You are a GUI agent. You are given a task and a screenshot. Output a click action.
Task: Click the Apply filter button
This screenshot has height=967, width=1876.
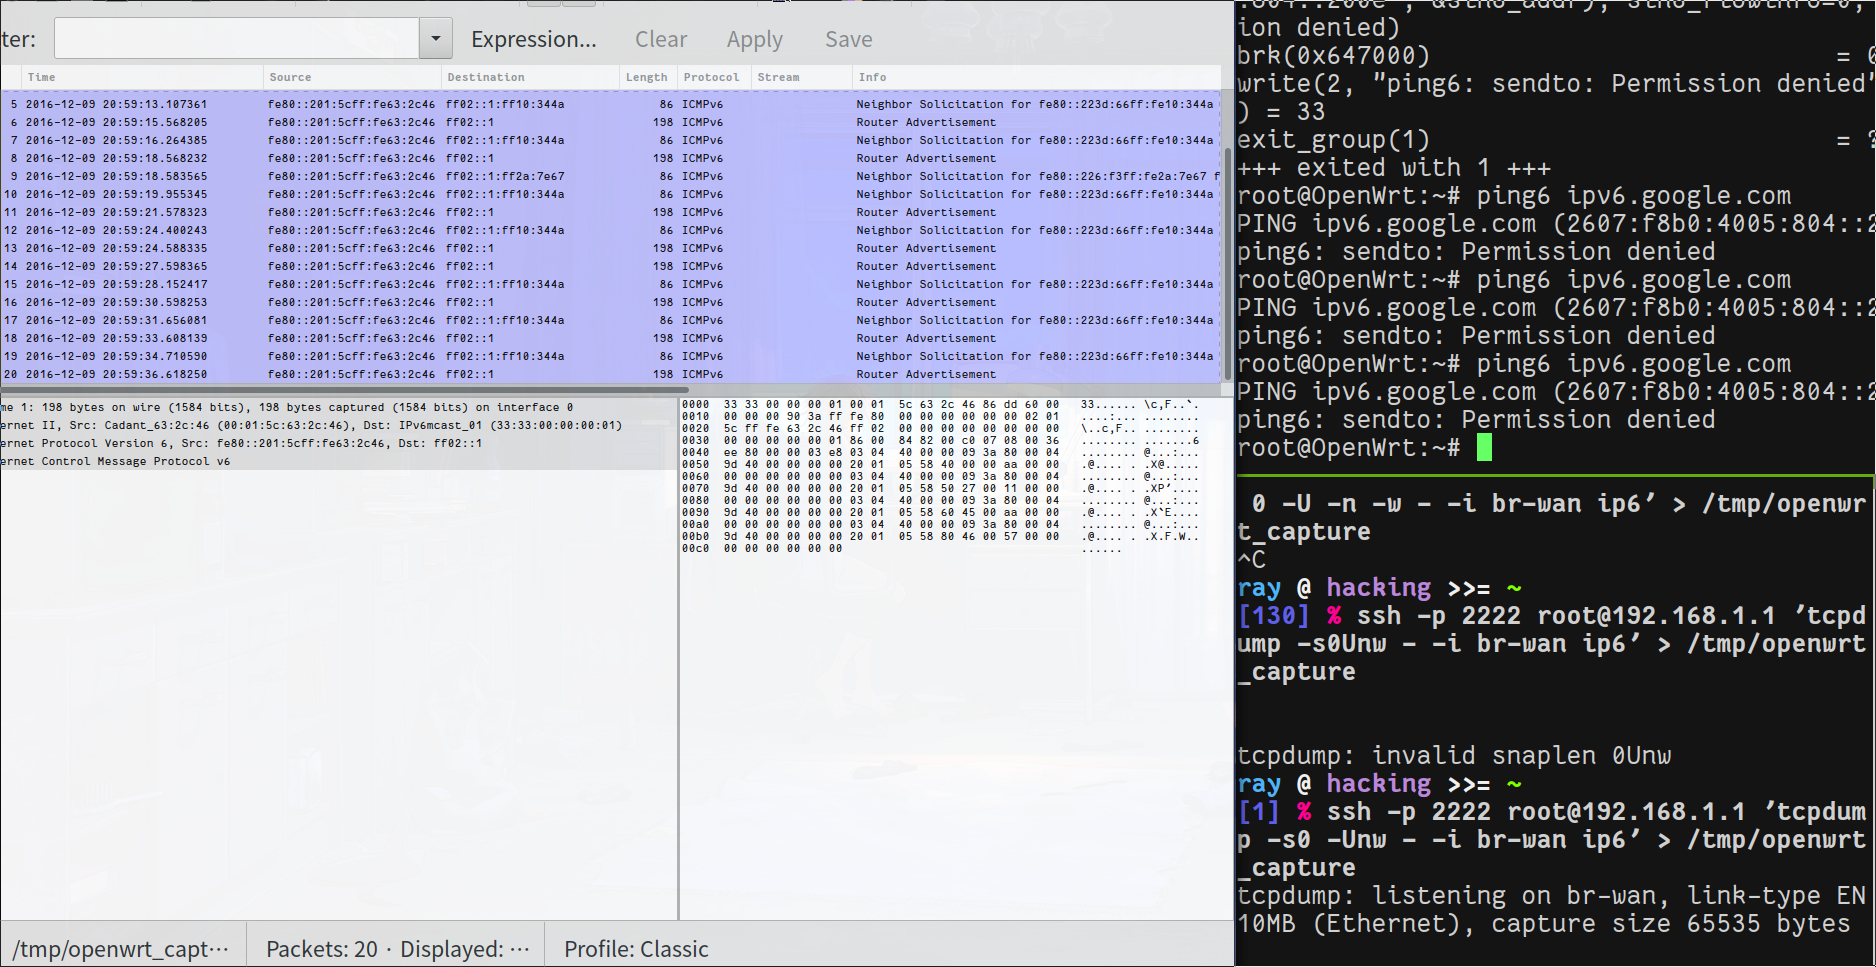click(755, 39)
